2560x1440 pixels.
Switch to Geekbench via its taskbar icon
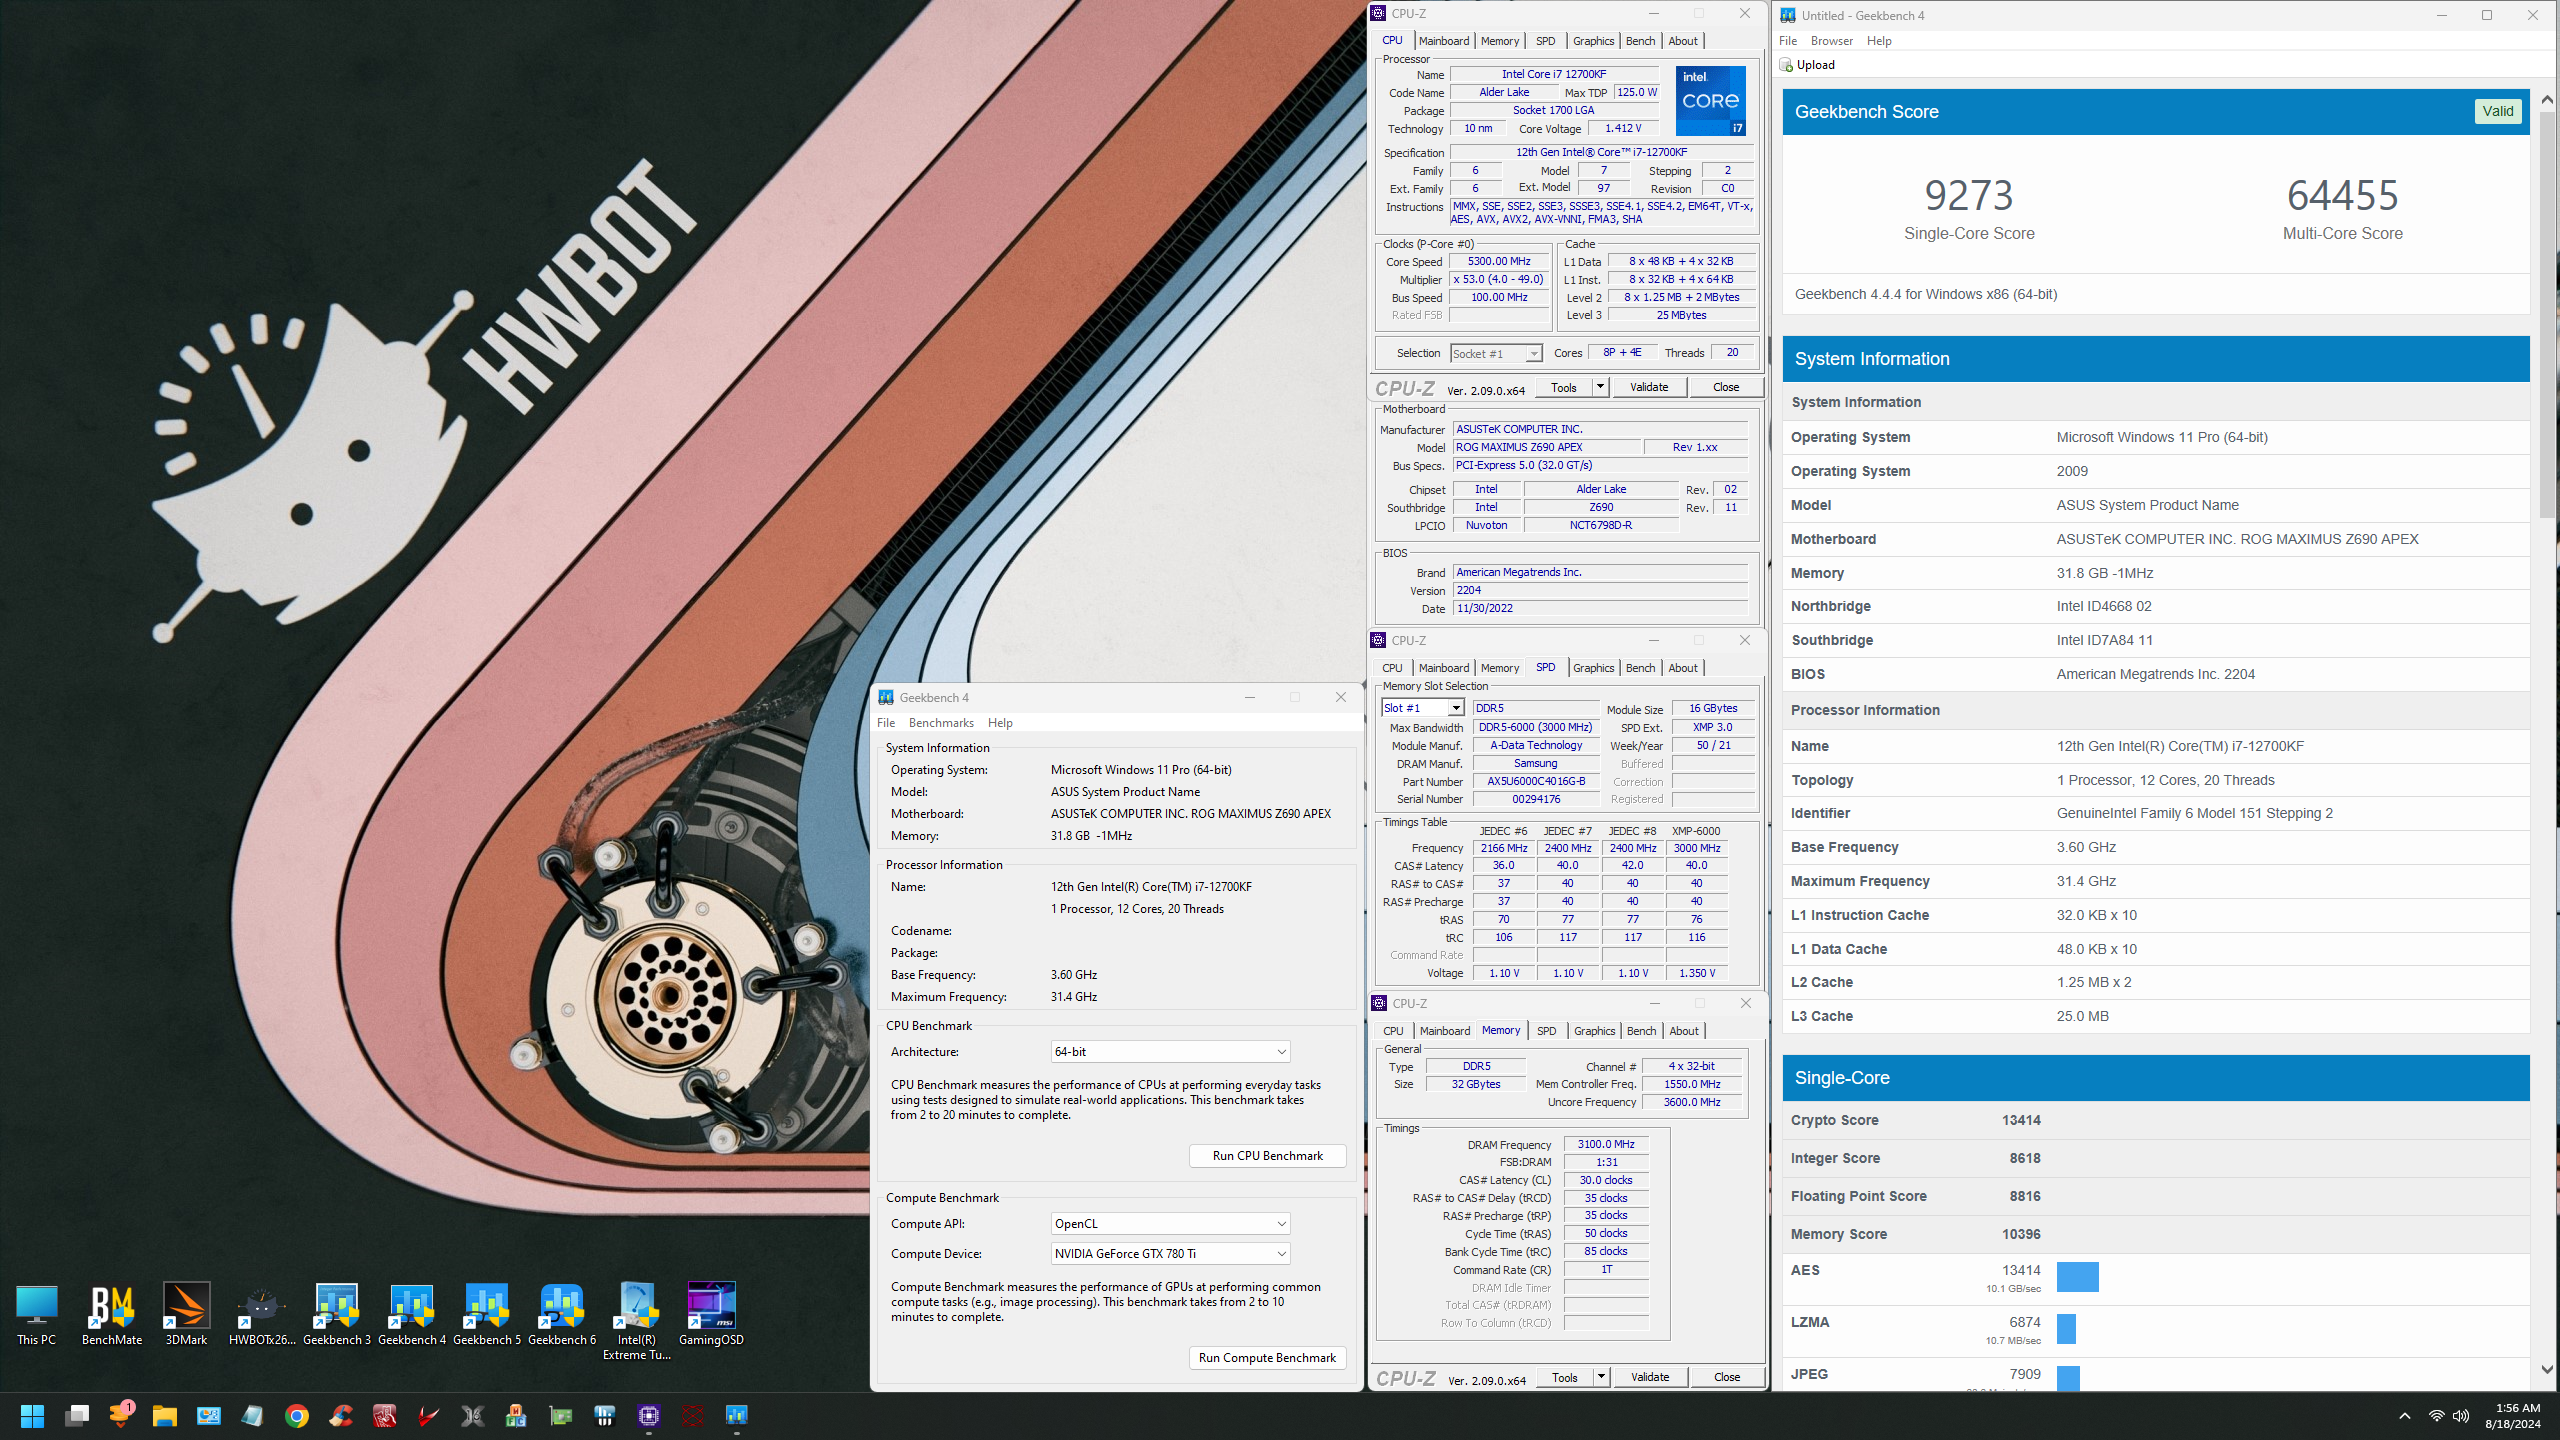click(737, 1416)
